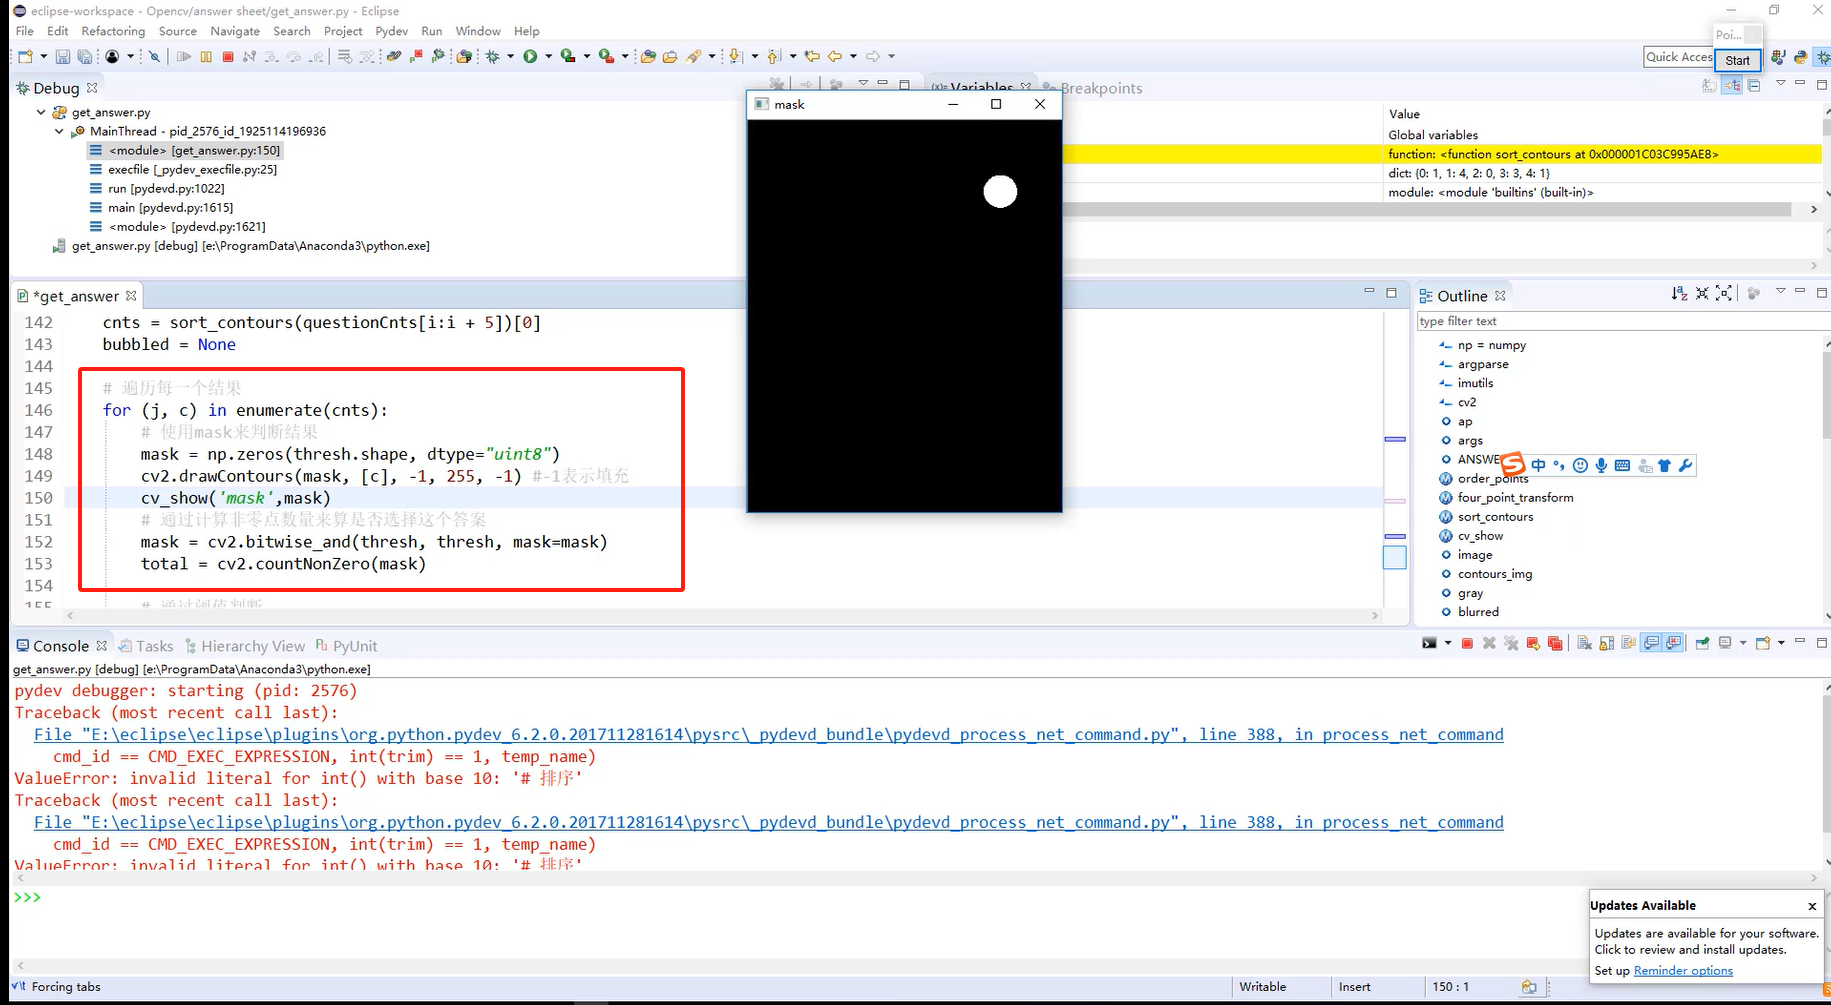Click the Pin Console icon
This screenshot has width=1831, height=1005.
pos(1702,643)
